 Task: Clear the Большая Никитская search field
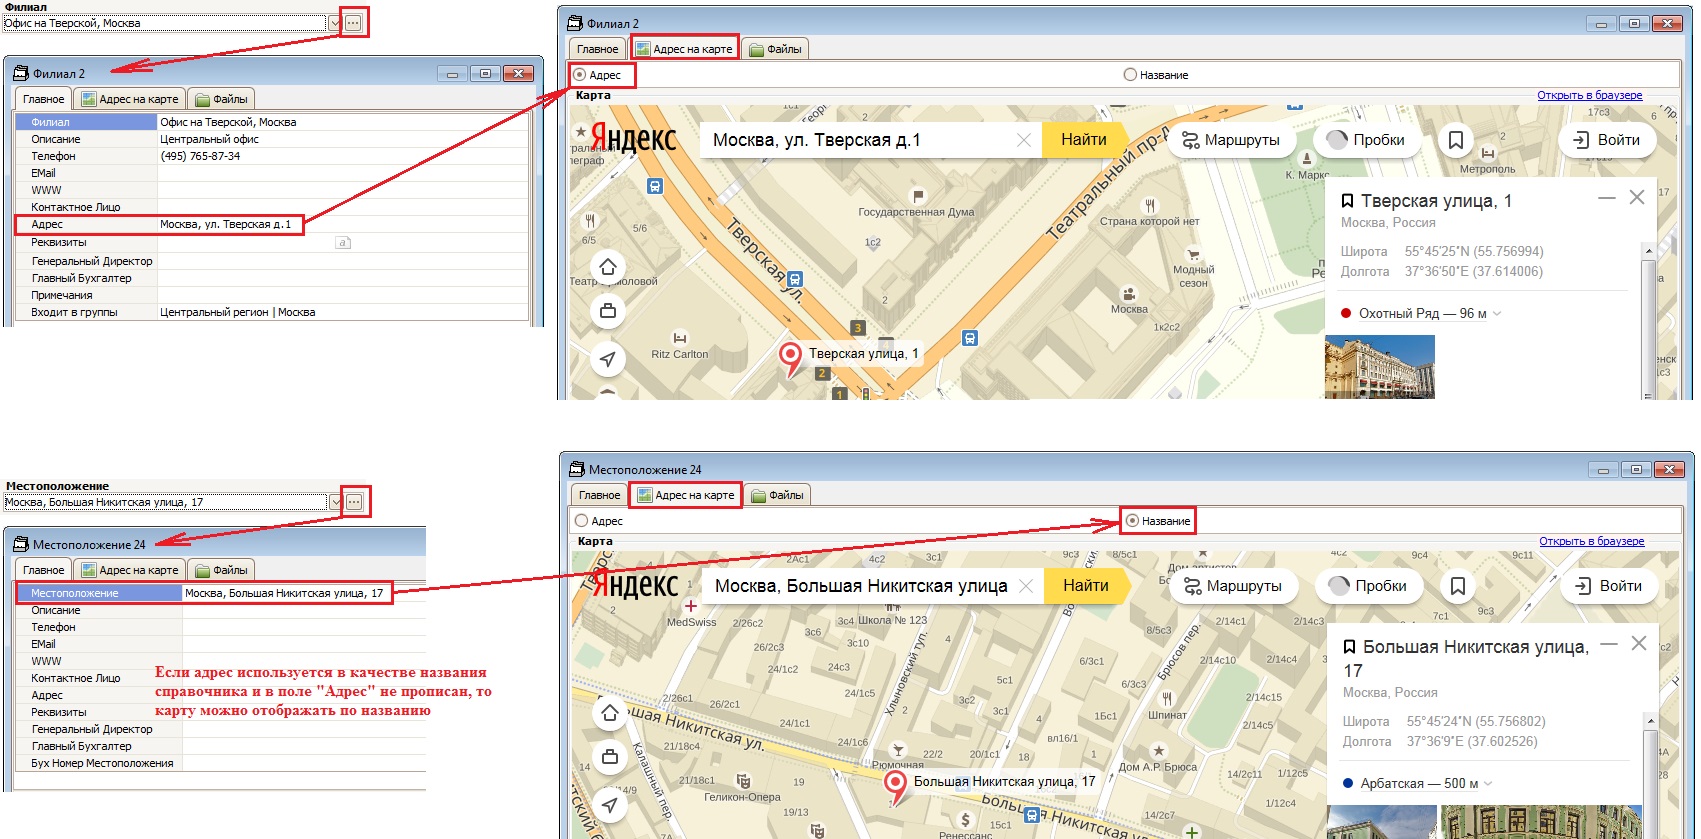click(x=1026, y=586)
